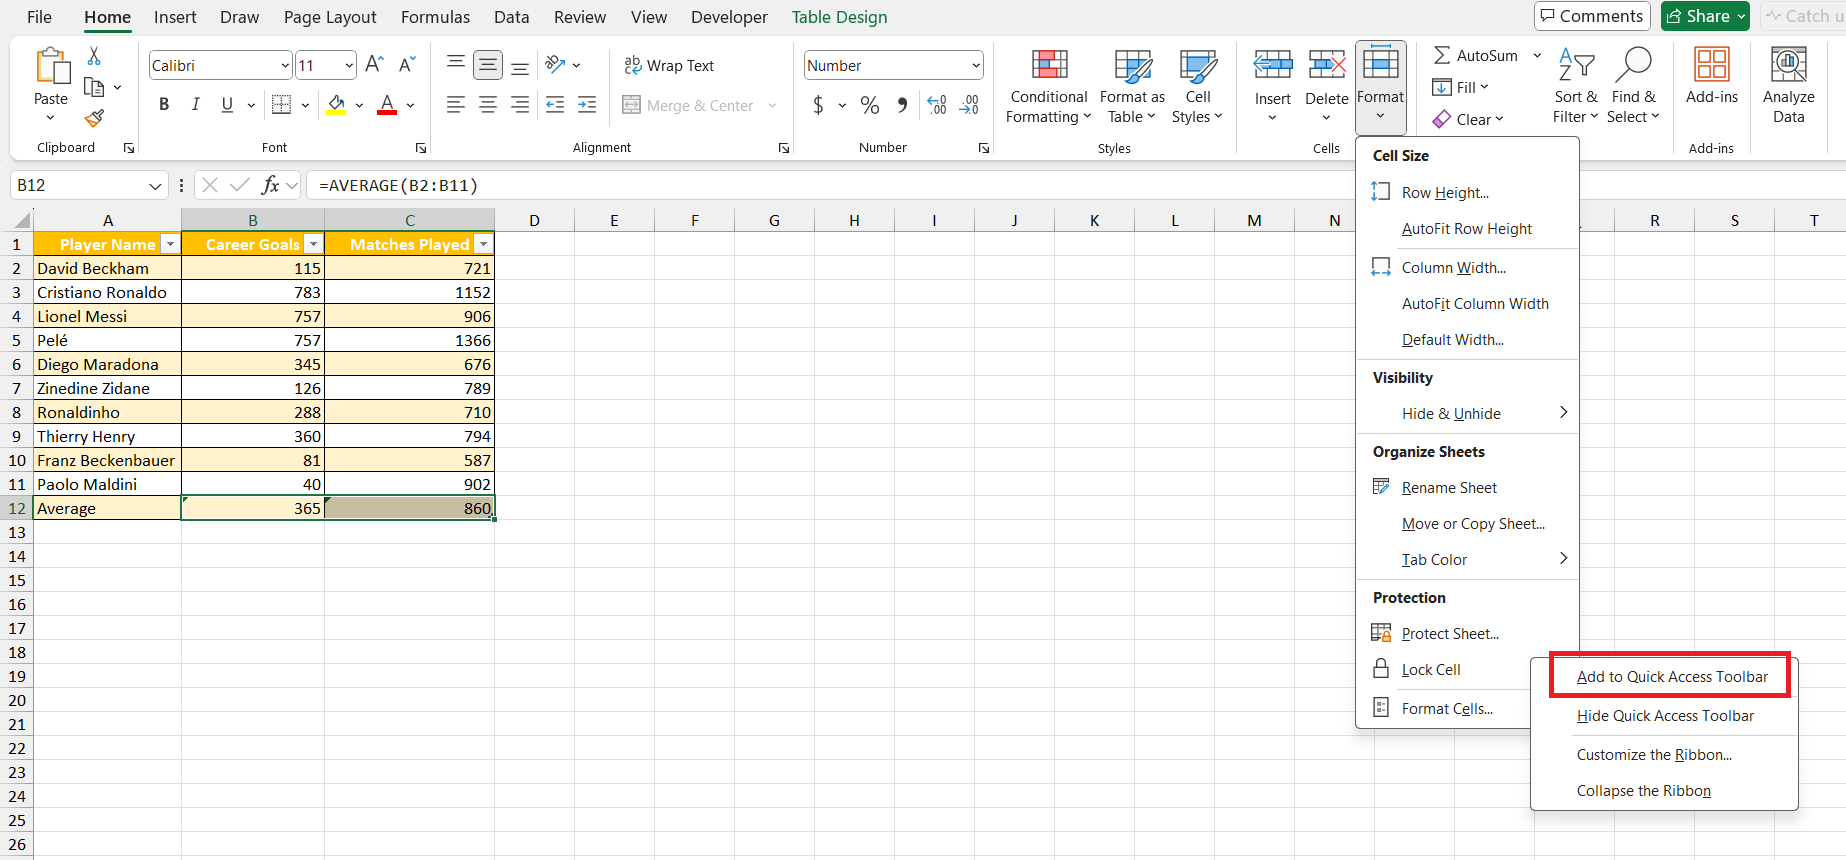Click the Orientation text angle icon
The height and width of the screenshot is (860, 1846).
555,65
